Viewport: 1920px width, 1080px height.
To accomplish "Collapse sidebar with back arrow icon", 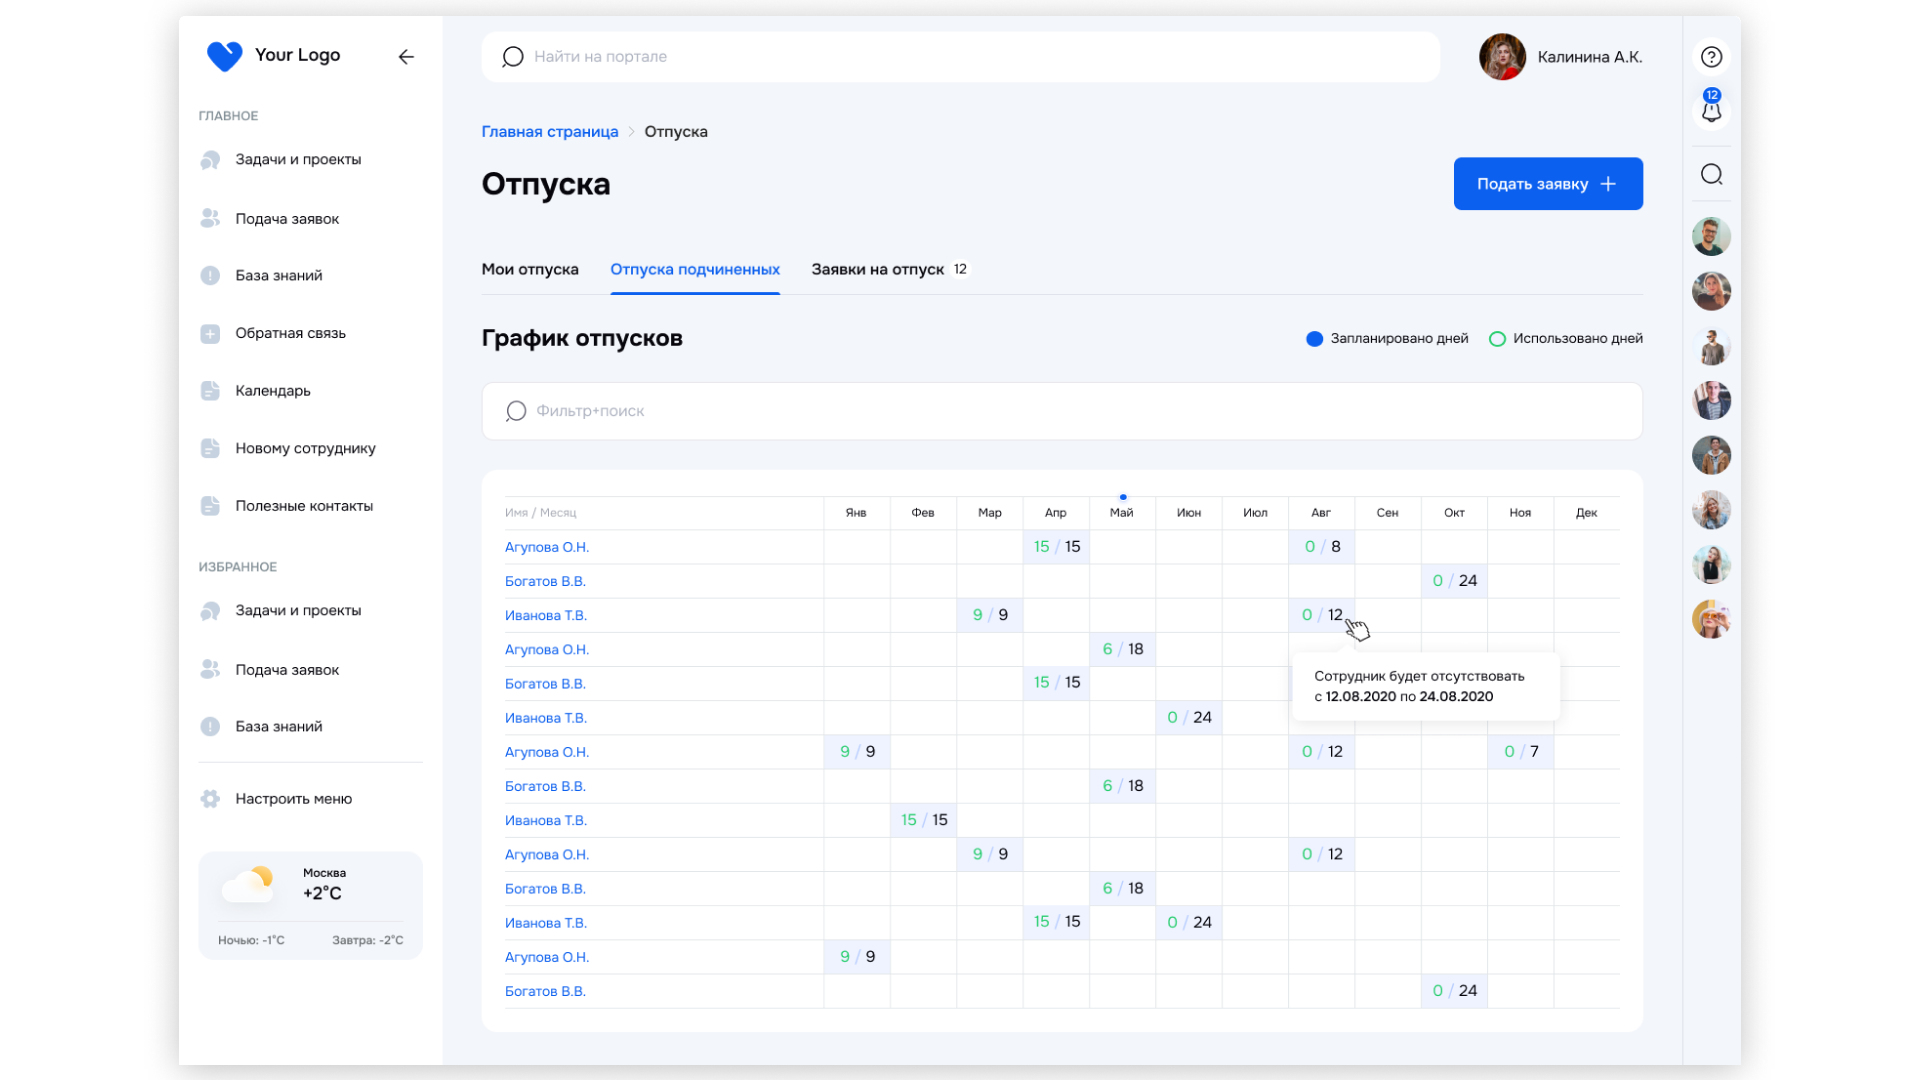I will 406,57.
